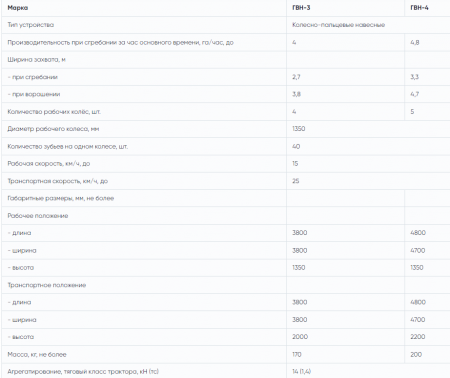
Task: Click the Транспортное положение row label
Action: click(47, 285)
